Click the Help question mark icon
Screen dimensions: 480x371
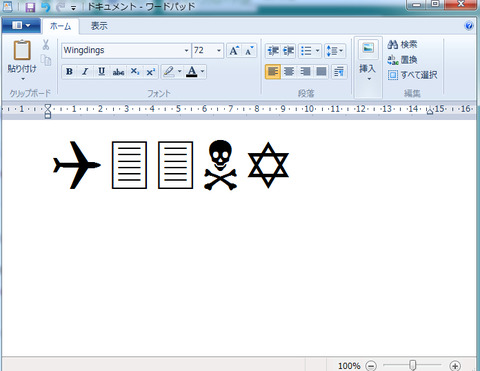click(x=469, y=26)
